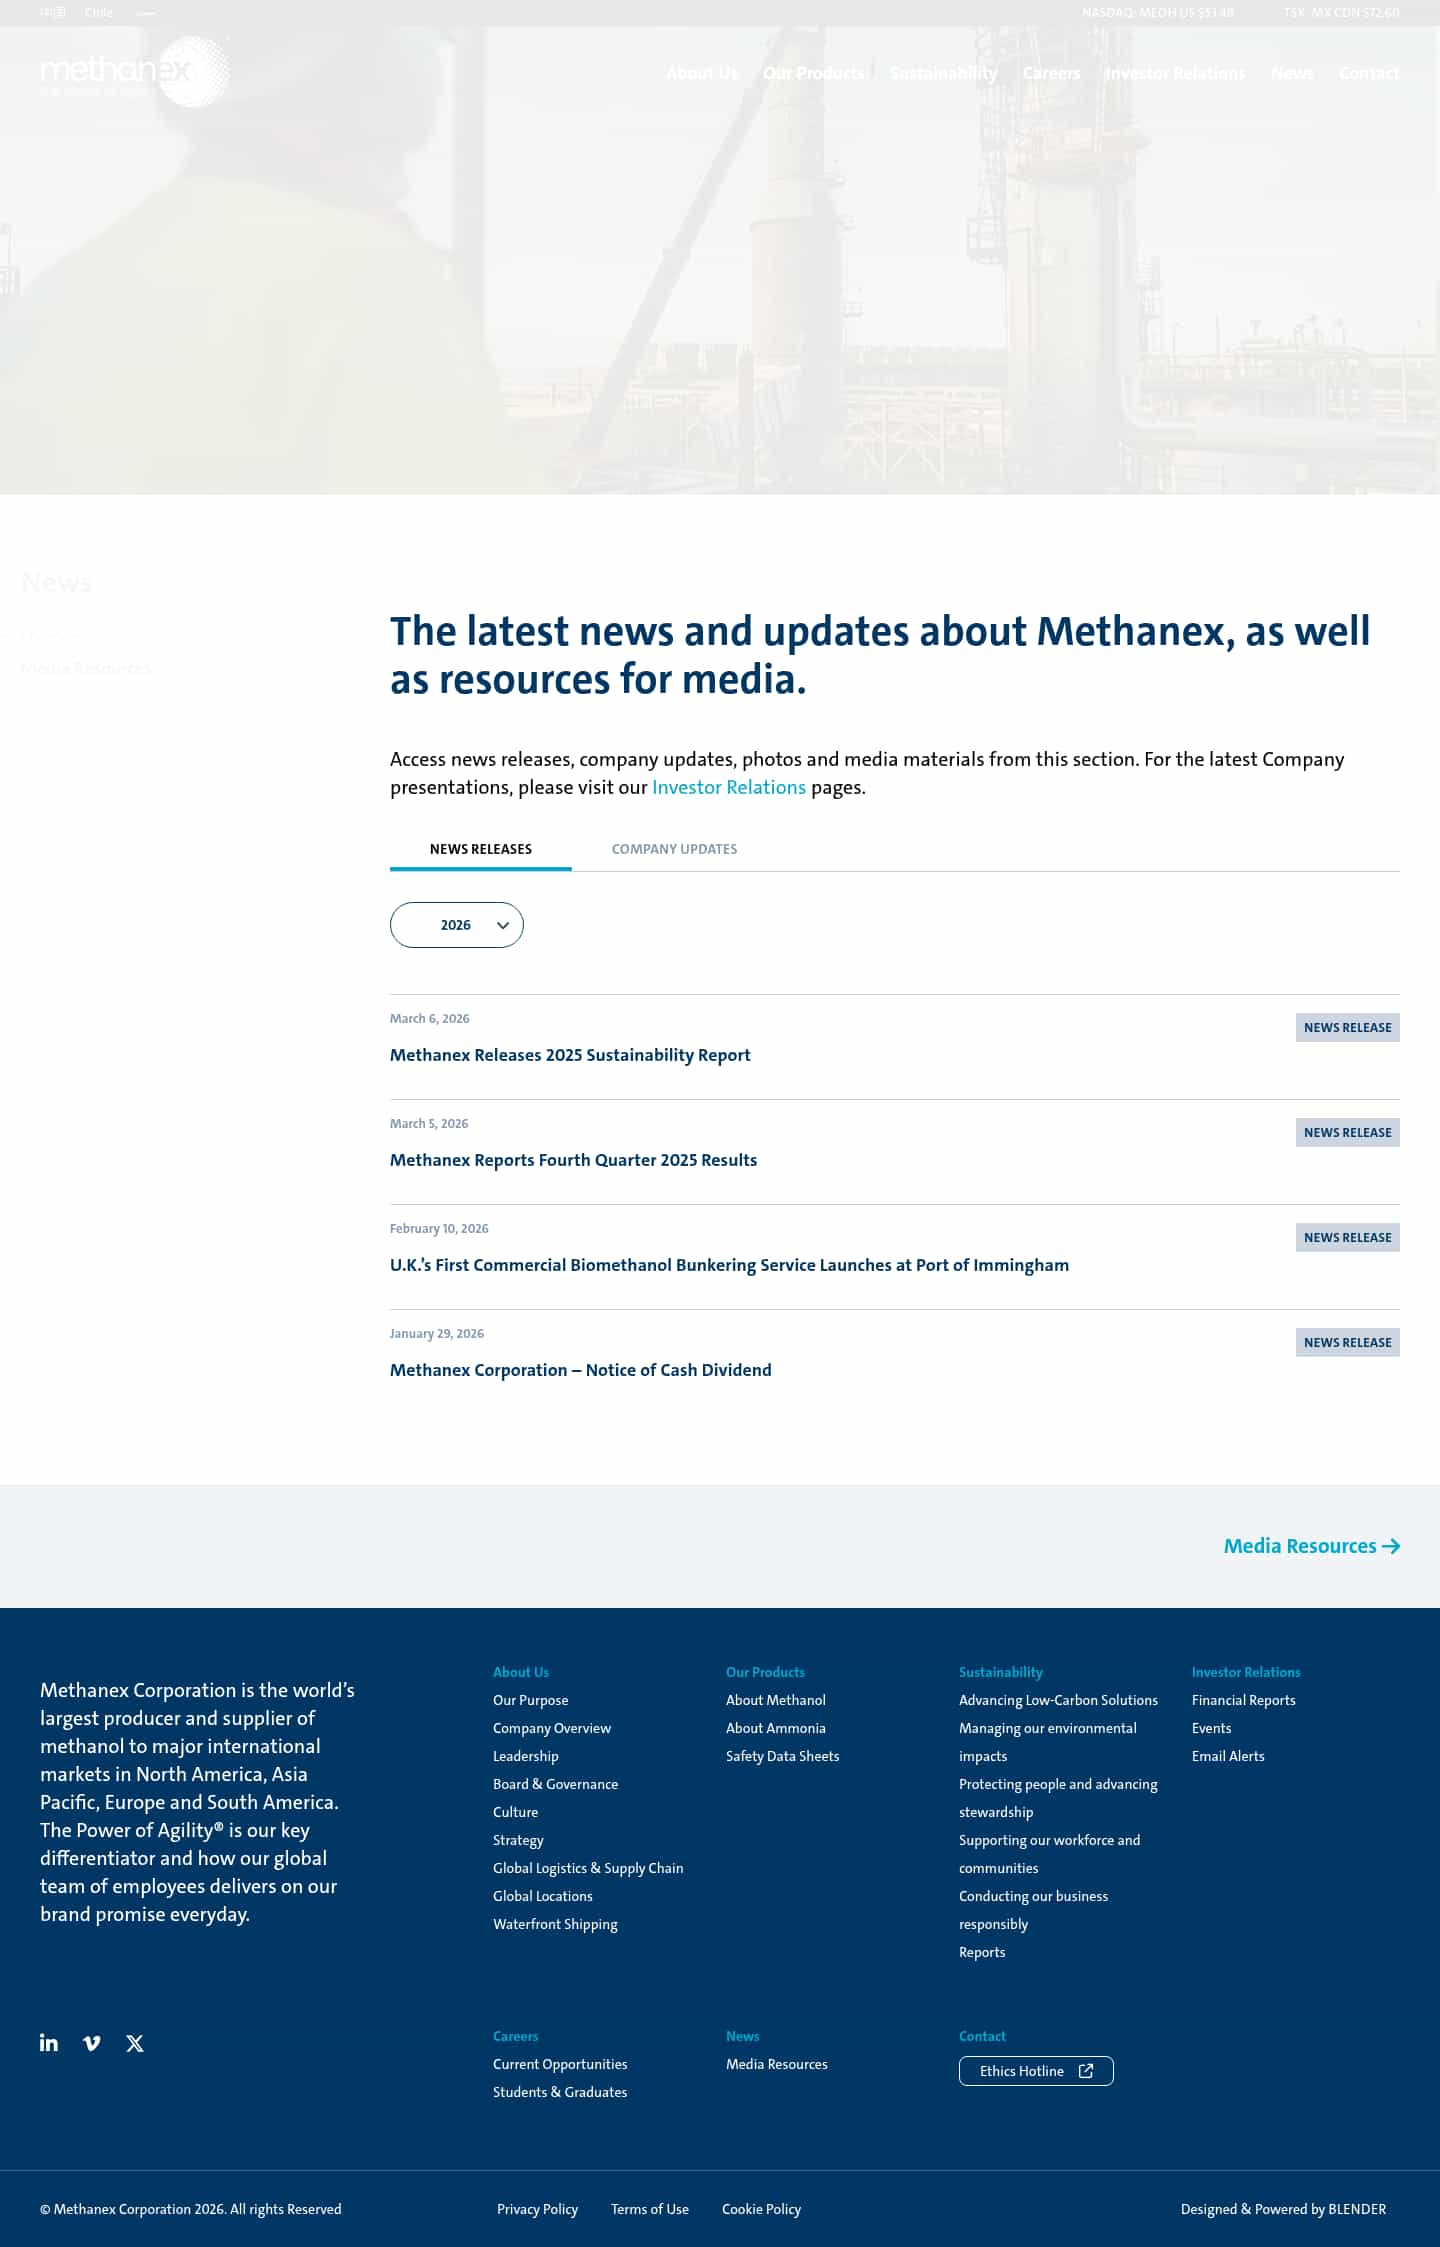The width and height of the screenshot is (1440, 2247).
Task: Open About Methanol footer link
Action: click(x=776, y=1700)
